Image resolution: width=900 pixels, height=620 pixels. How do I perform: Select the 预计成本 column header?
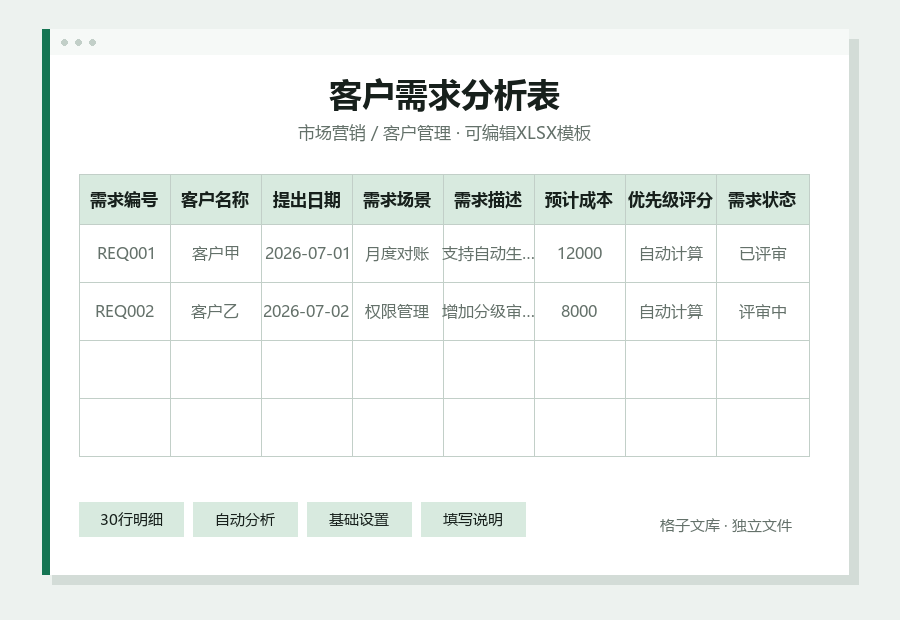coord(580,200)
